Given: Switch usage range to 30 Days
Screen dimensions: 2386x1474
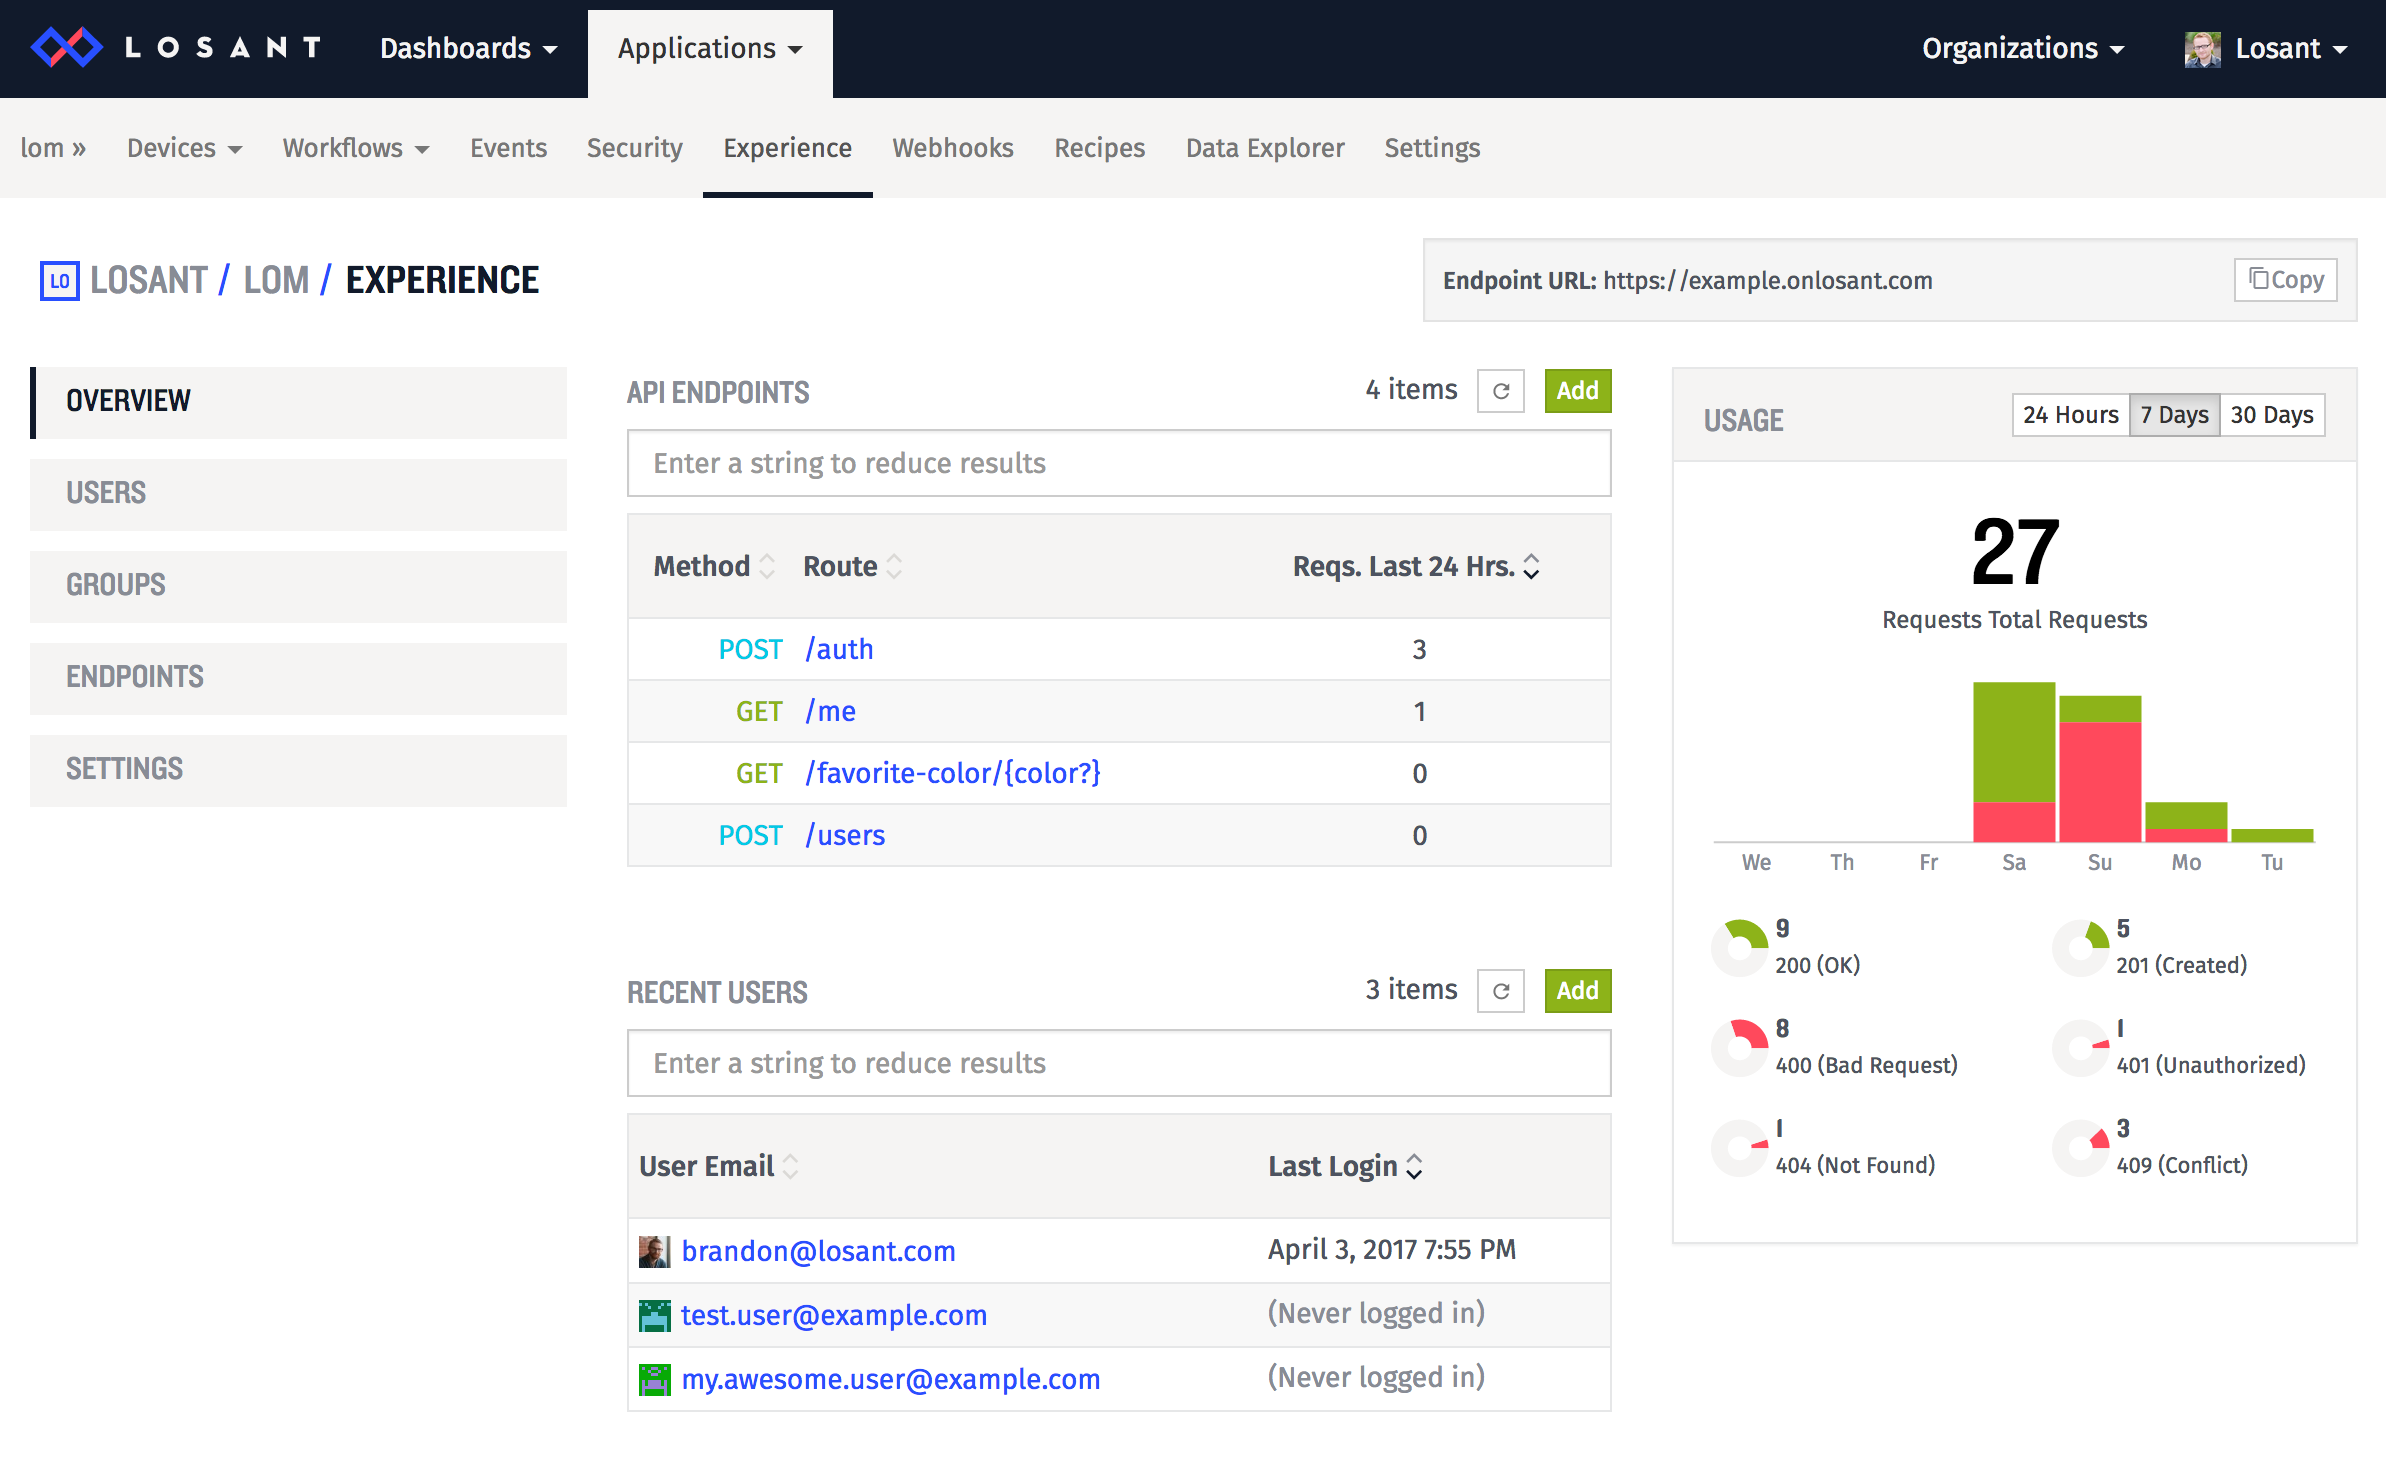Looking at the screenshot, I should pyautogui.click(x=2272, y=415).
